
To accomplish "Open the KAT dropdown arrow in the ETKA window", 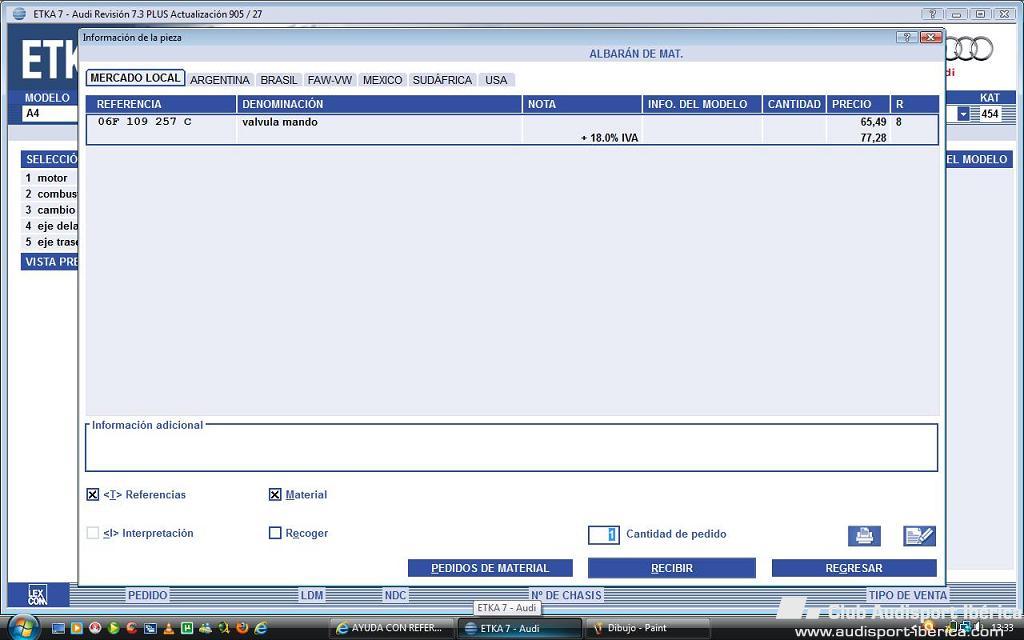I will (x=963, y=114).
